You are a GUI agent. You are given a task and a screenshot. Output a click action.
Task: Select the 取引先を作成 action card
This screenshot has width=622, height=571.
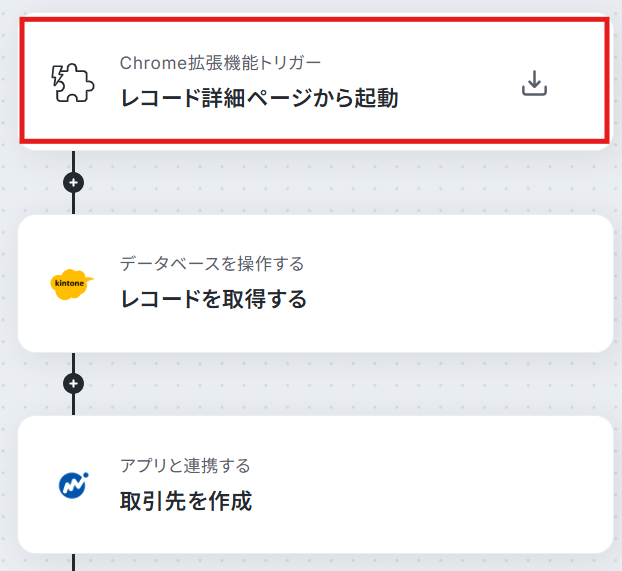(x=315, y=484)
